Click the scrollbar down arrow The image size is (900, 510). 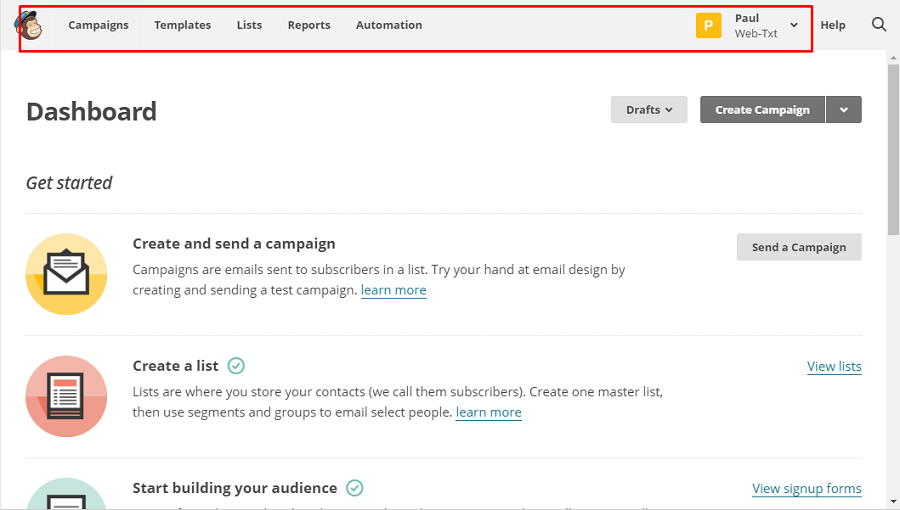click(x=893, y=502)
